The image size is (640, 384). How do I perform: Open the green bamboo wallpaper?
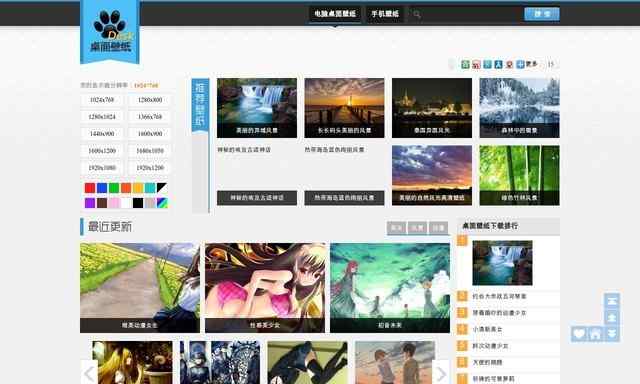tap(519, 175)
